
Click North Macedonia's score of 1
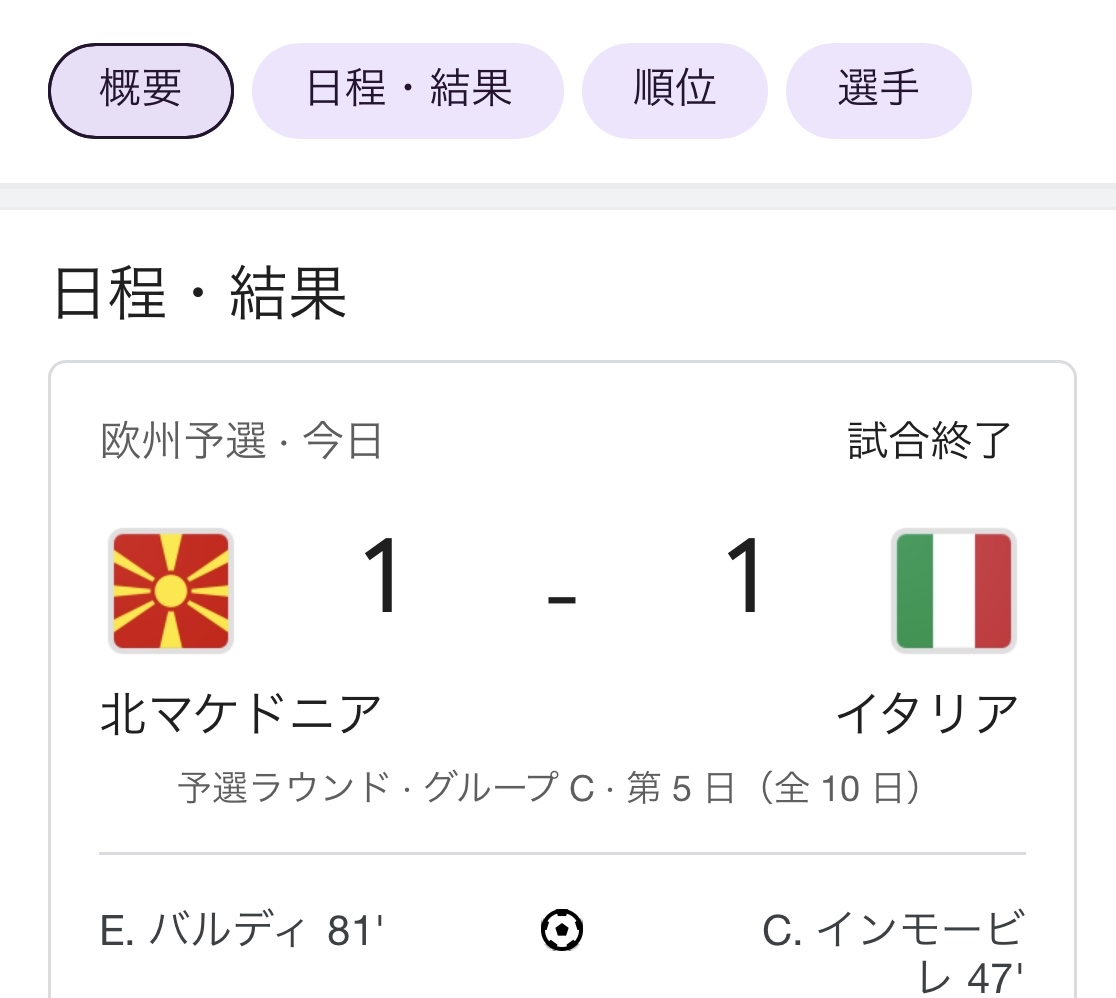[x=381, y=577]
